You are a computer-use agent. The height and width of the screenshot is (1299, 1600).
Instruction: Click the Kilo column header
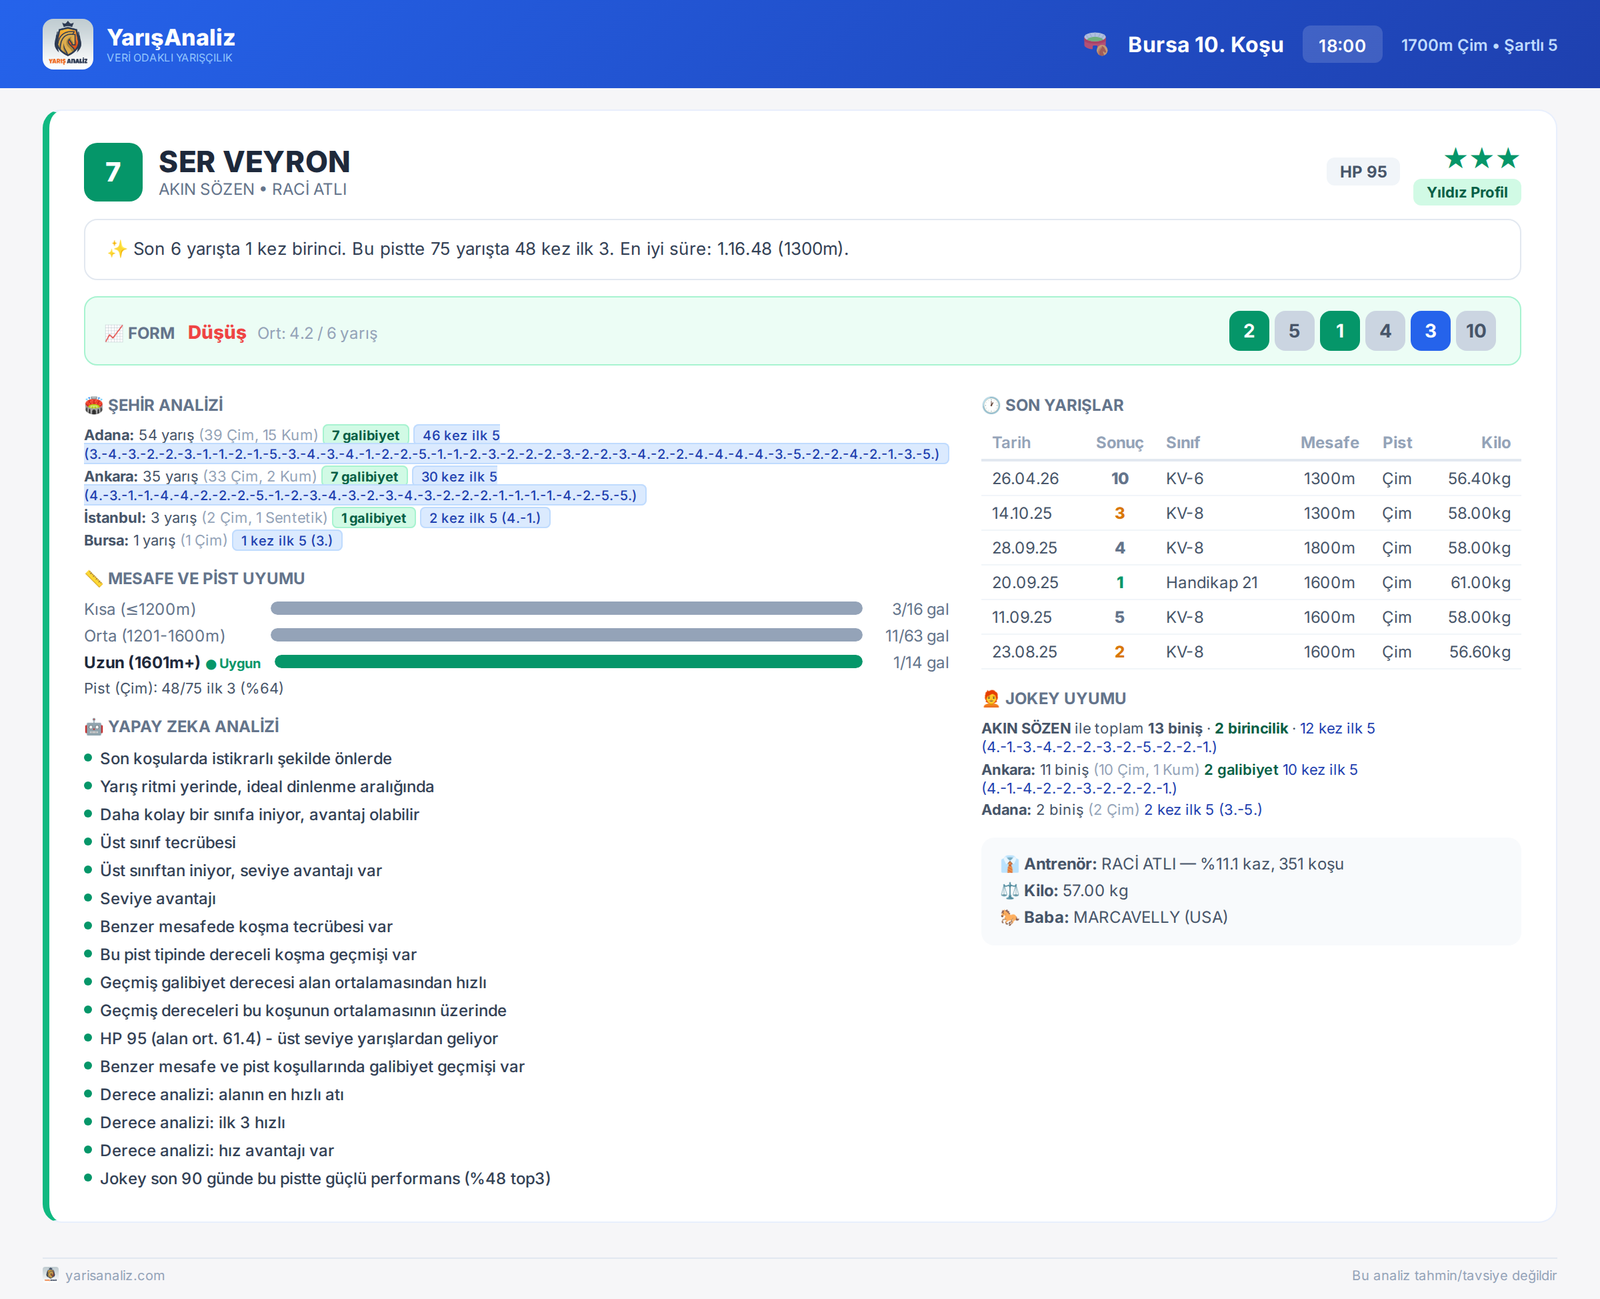pyautogui.click(x=1496, y=442)
